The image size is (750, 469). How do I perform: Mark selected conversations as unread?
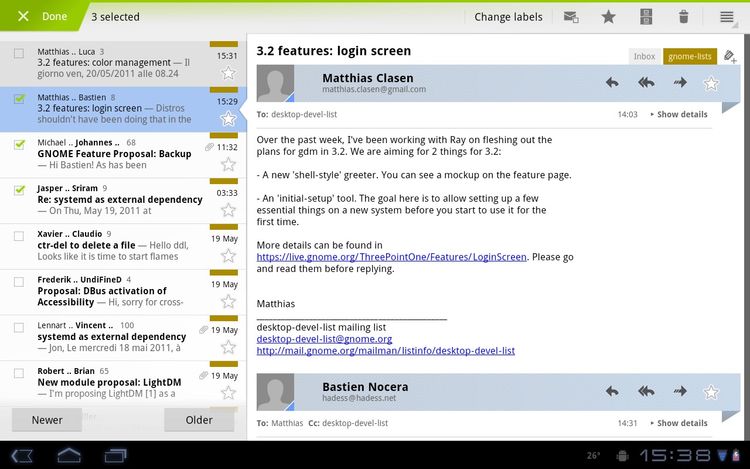[x=571, y=17]
